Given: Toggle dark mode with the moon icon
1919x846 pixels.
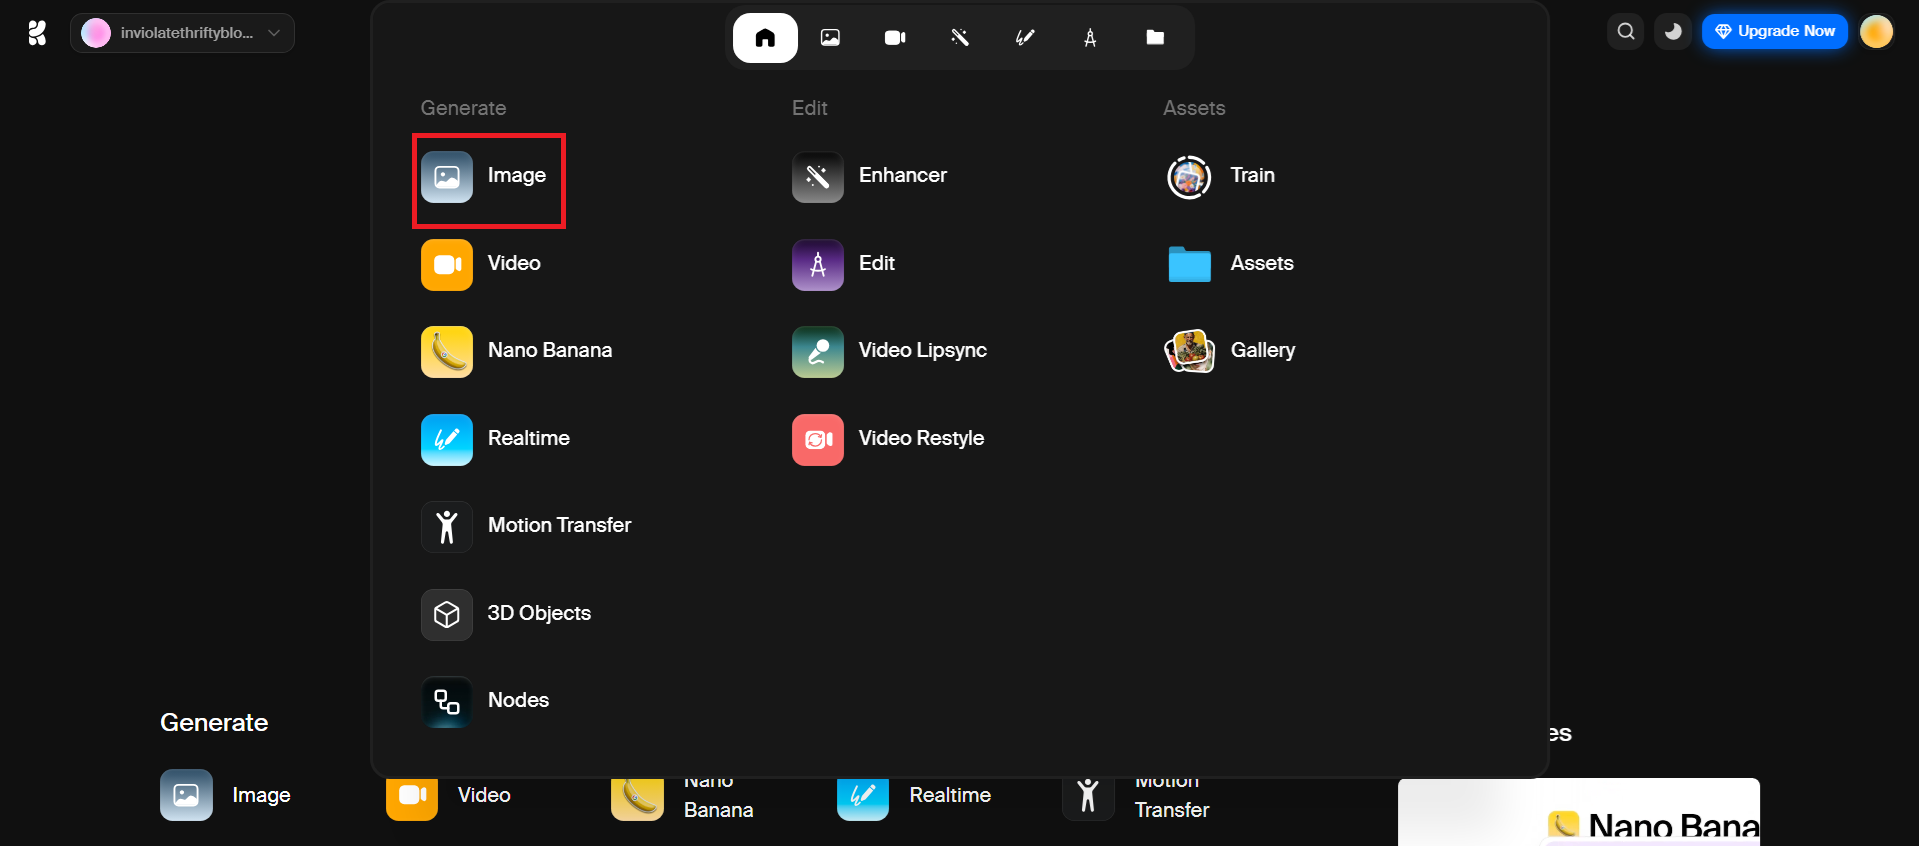Looking at the screenshot, I should [1673, 32].
